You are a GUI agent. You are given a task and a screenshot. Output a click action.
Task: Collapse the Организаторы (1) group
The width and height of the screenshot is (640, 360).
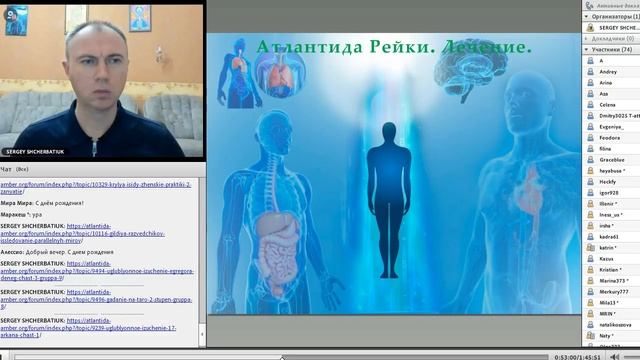coord(587,17)
